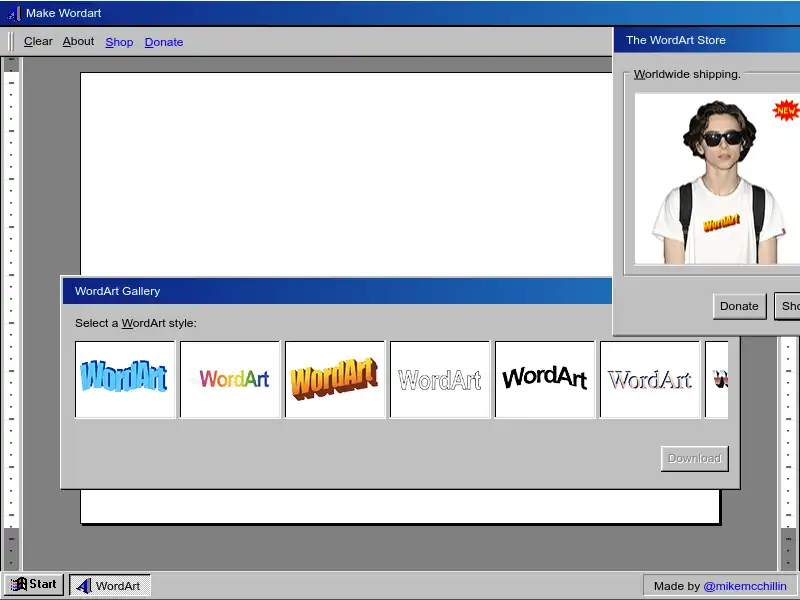Click the NEW starburst badge
This screenshot has width=800, height=600.
(786, 110)
